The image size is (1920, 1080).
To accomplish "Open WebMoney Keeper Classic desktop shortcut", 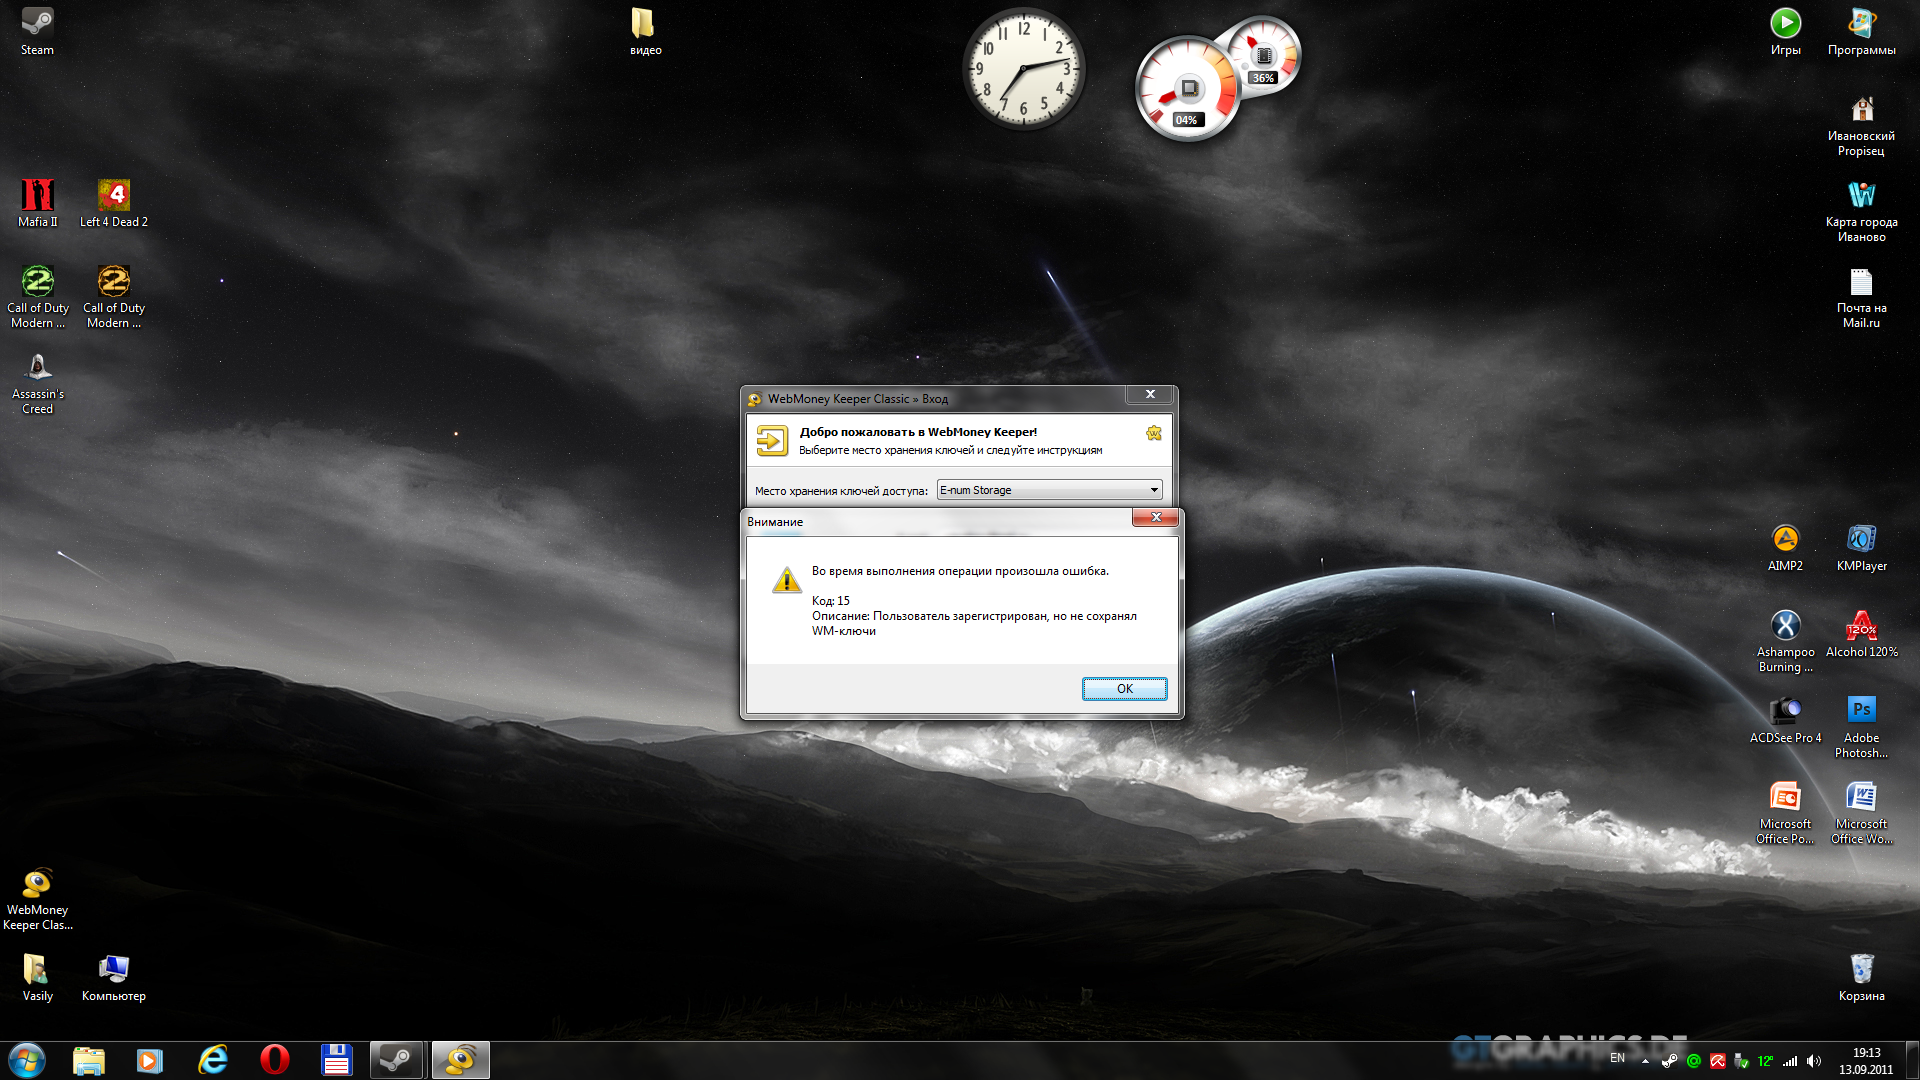I will [x=38, y=899].
